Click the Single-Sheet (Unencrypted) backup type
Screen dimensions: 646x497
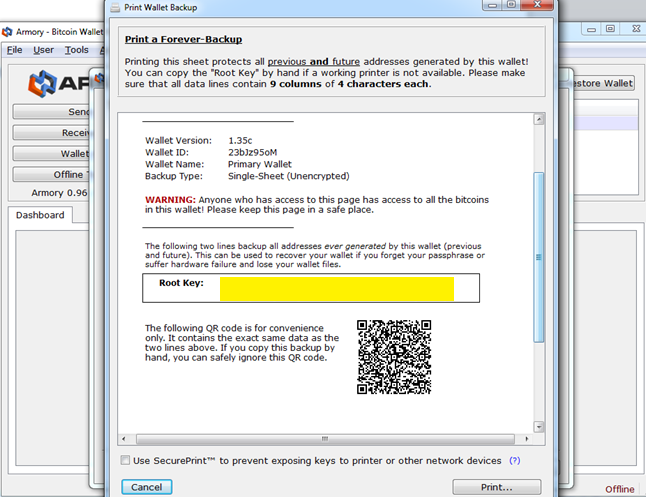coord(288,176)
